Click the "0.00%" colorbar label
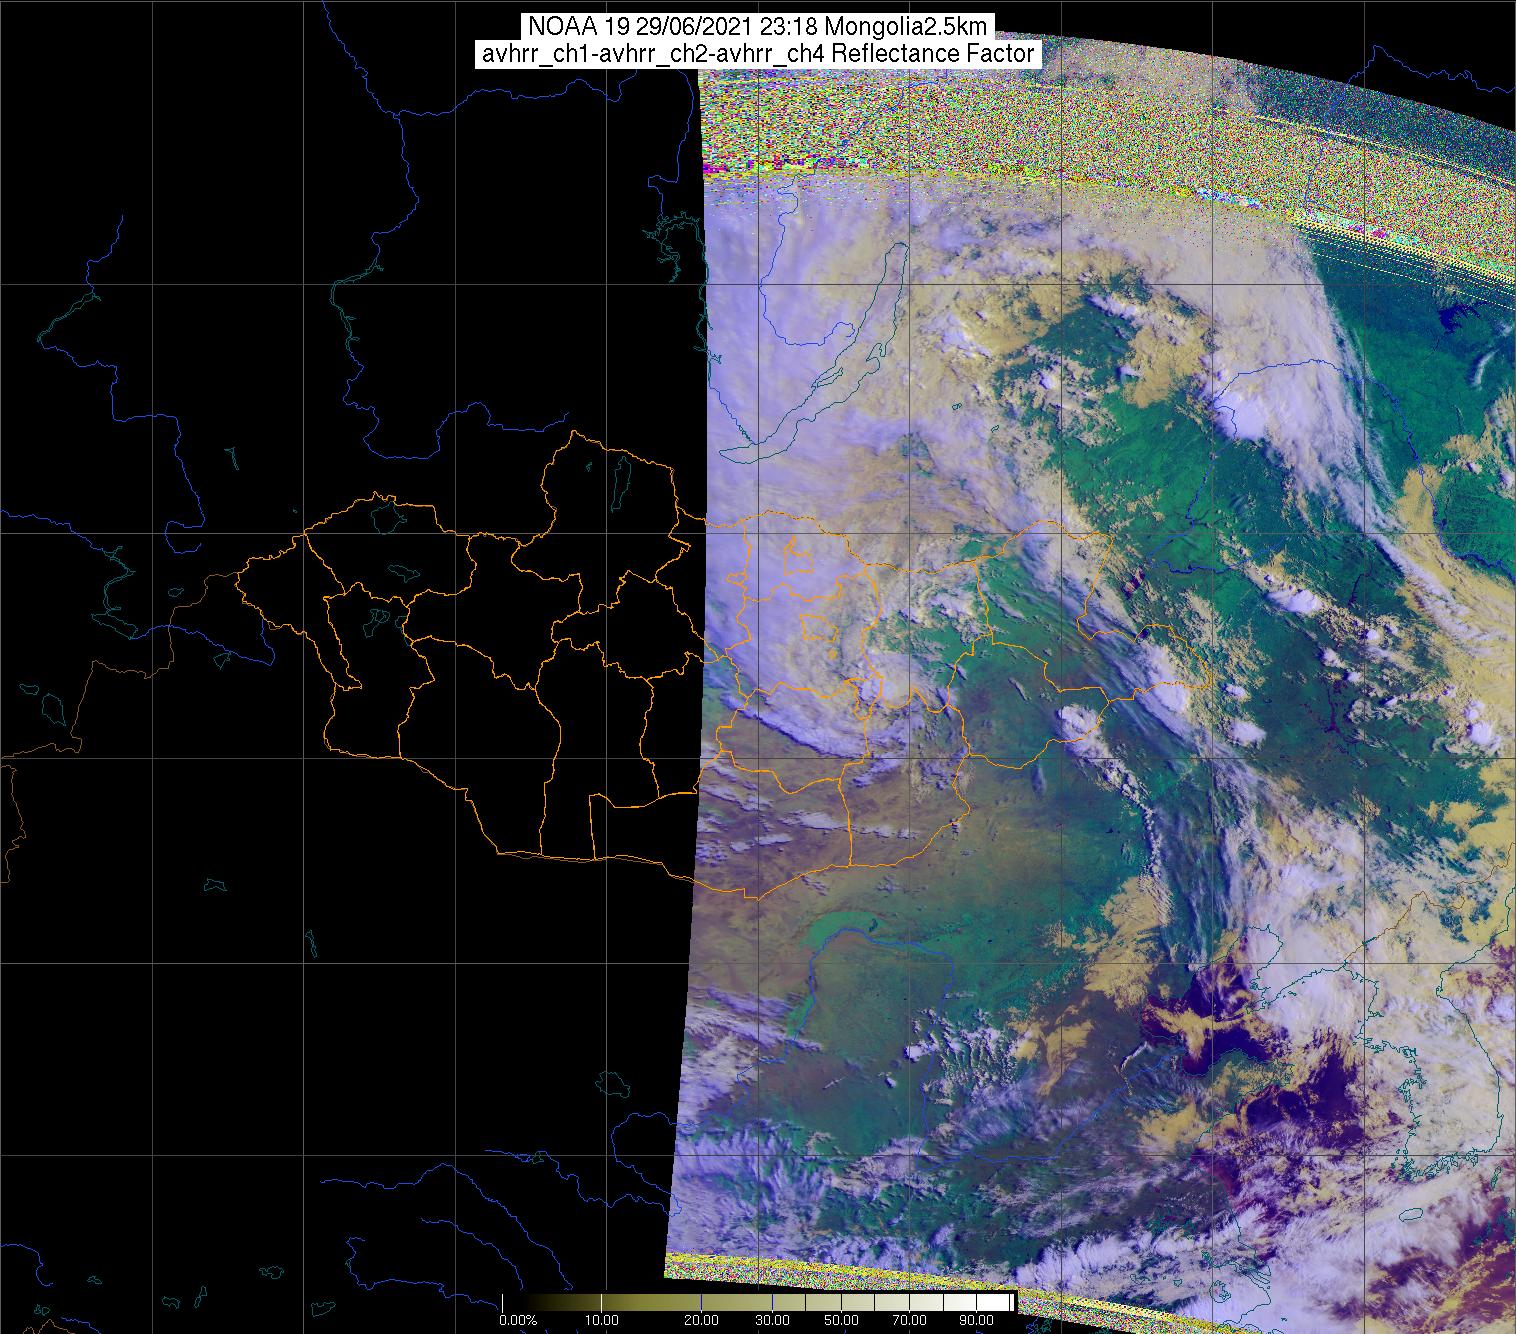 pos(519,1321)
